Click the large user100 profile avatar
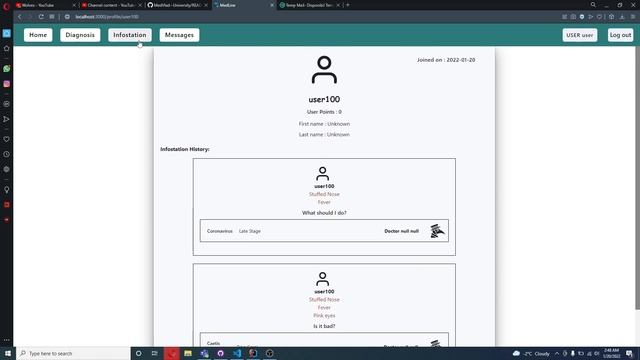This screenshot has width=640, height=360. [x=324, y=70]
